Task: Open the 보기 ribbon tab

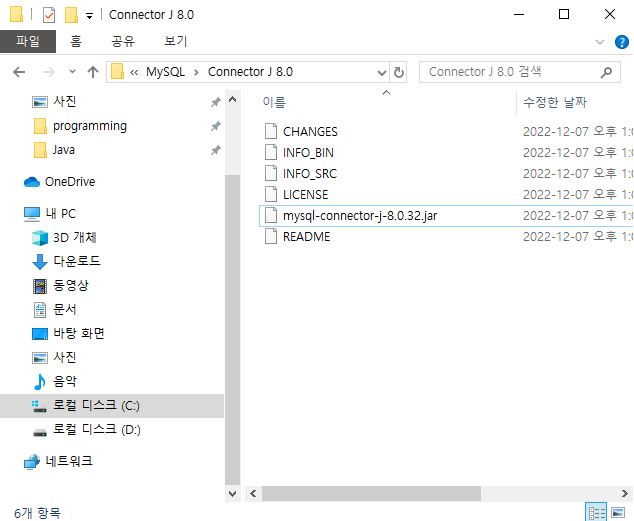Action: (x=175, y=41)
